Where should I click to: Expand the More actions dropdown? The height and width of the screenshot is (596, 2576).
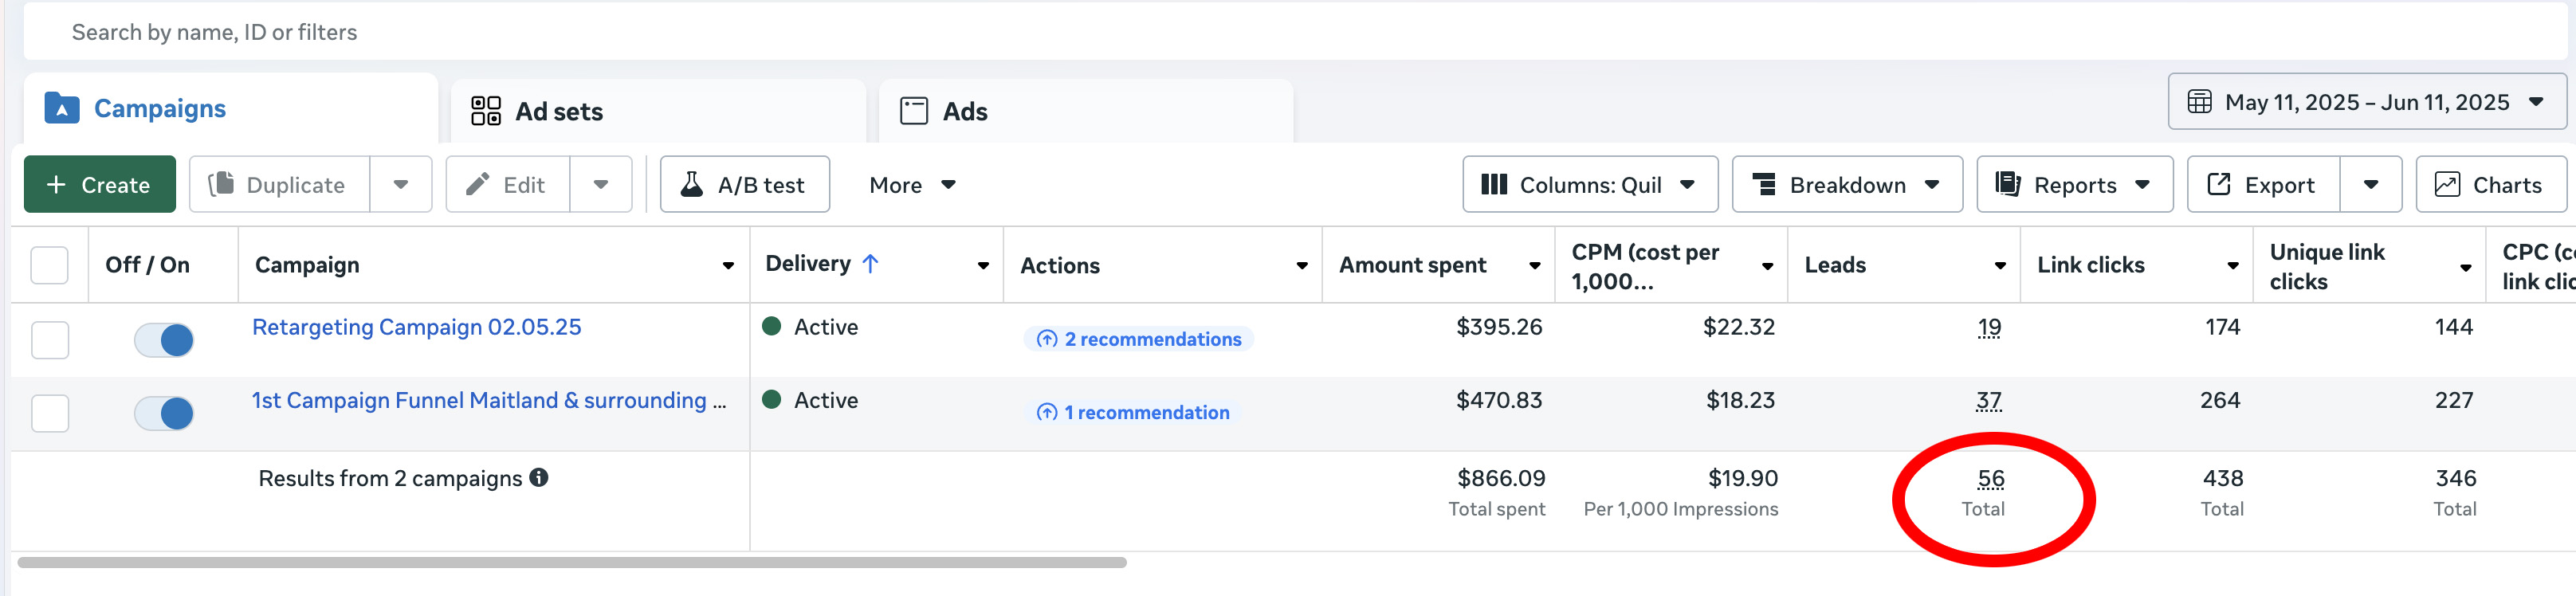coord(912,185)
